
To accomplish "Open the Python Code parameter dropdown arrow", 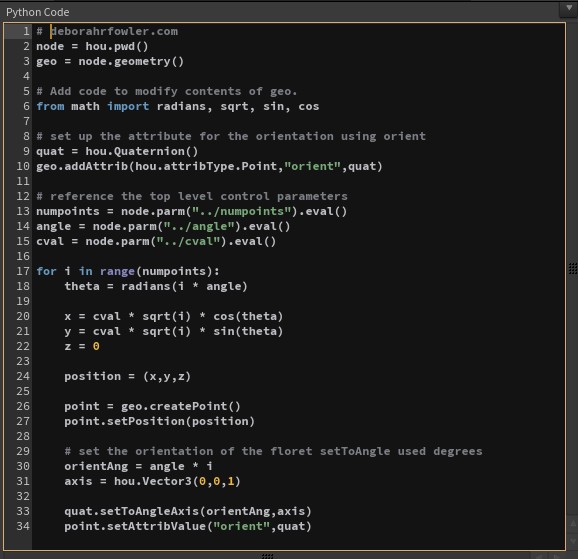I will pyautogui.click(x=568, y=8).
